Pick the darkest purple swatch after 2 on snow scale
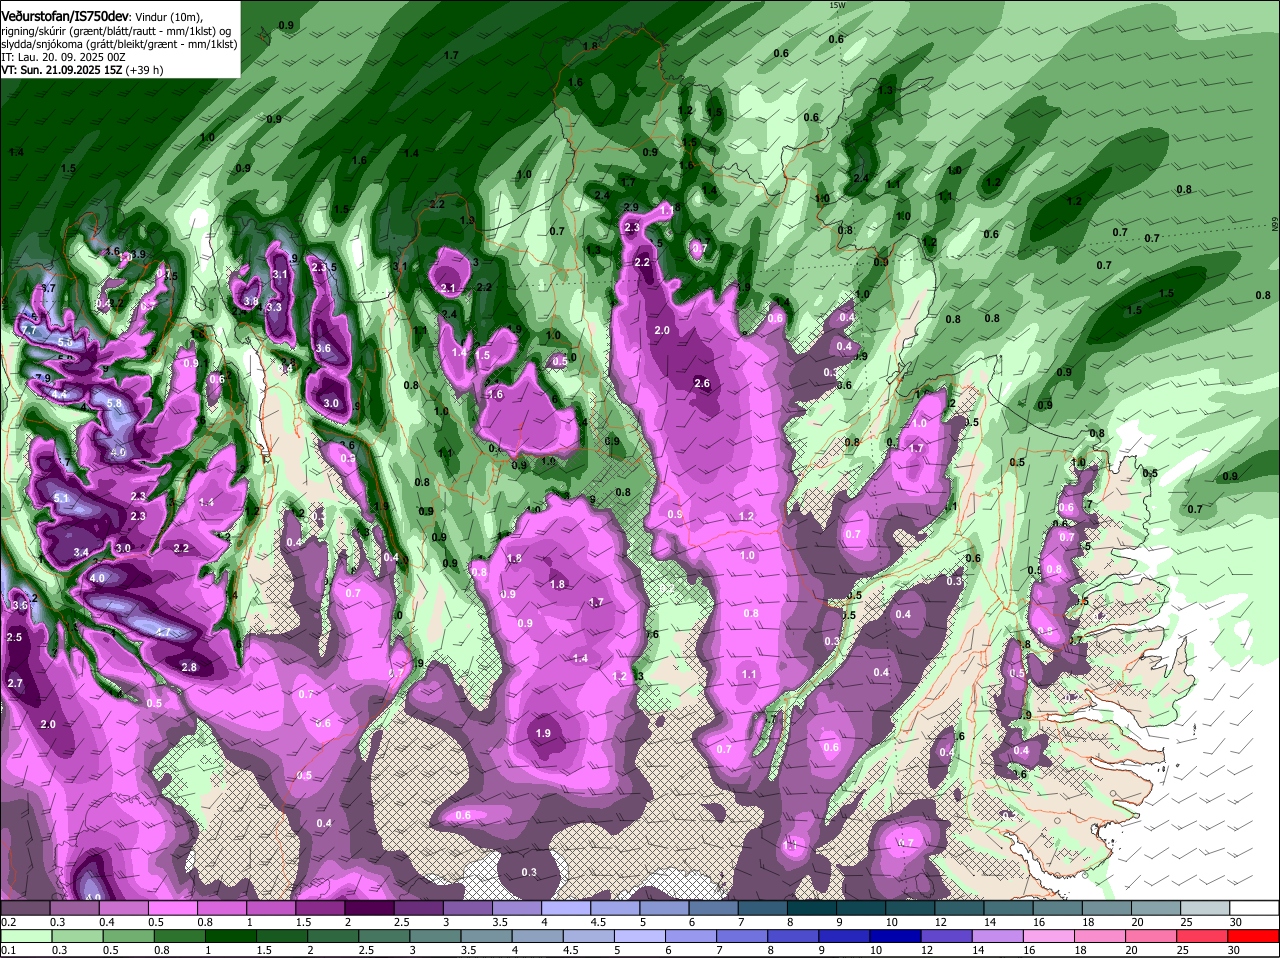 371,907
